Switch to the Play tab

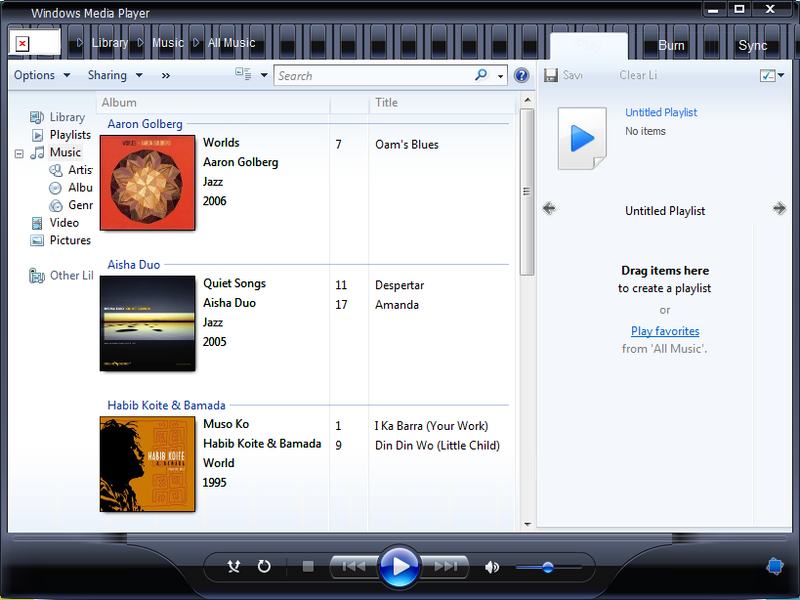pyautogui.click(x=589, y=46)
